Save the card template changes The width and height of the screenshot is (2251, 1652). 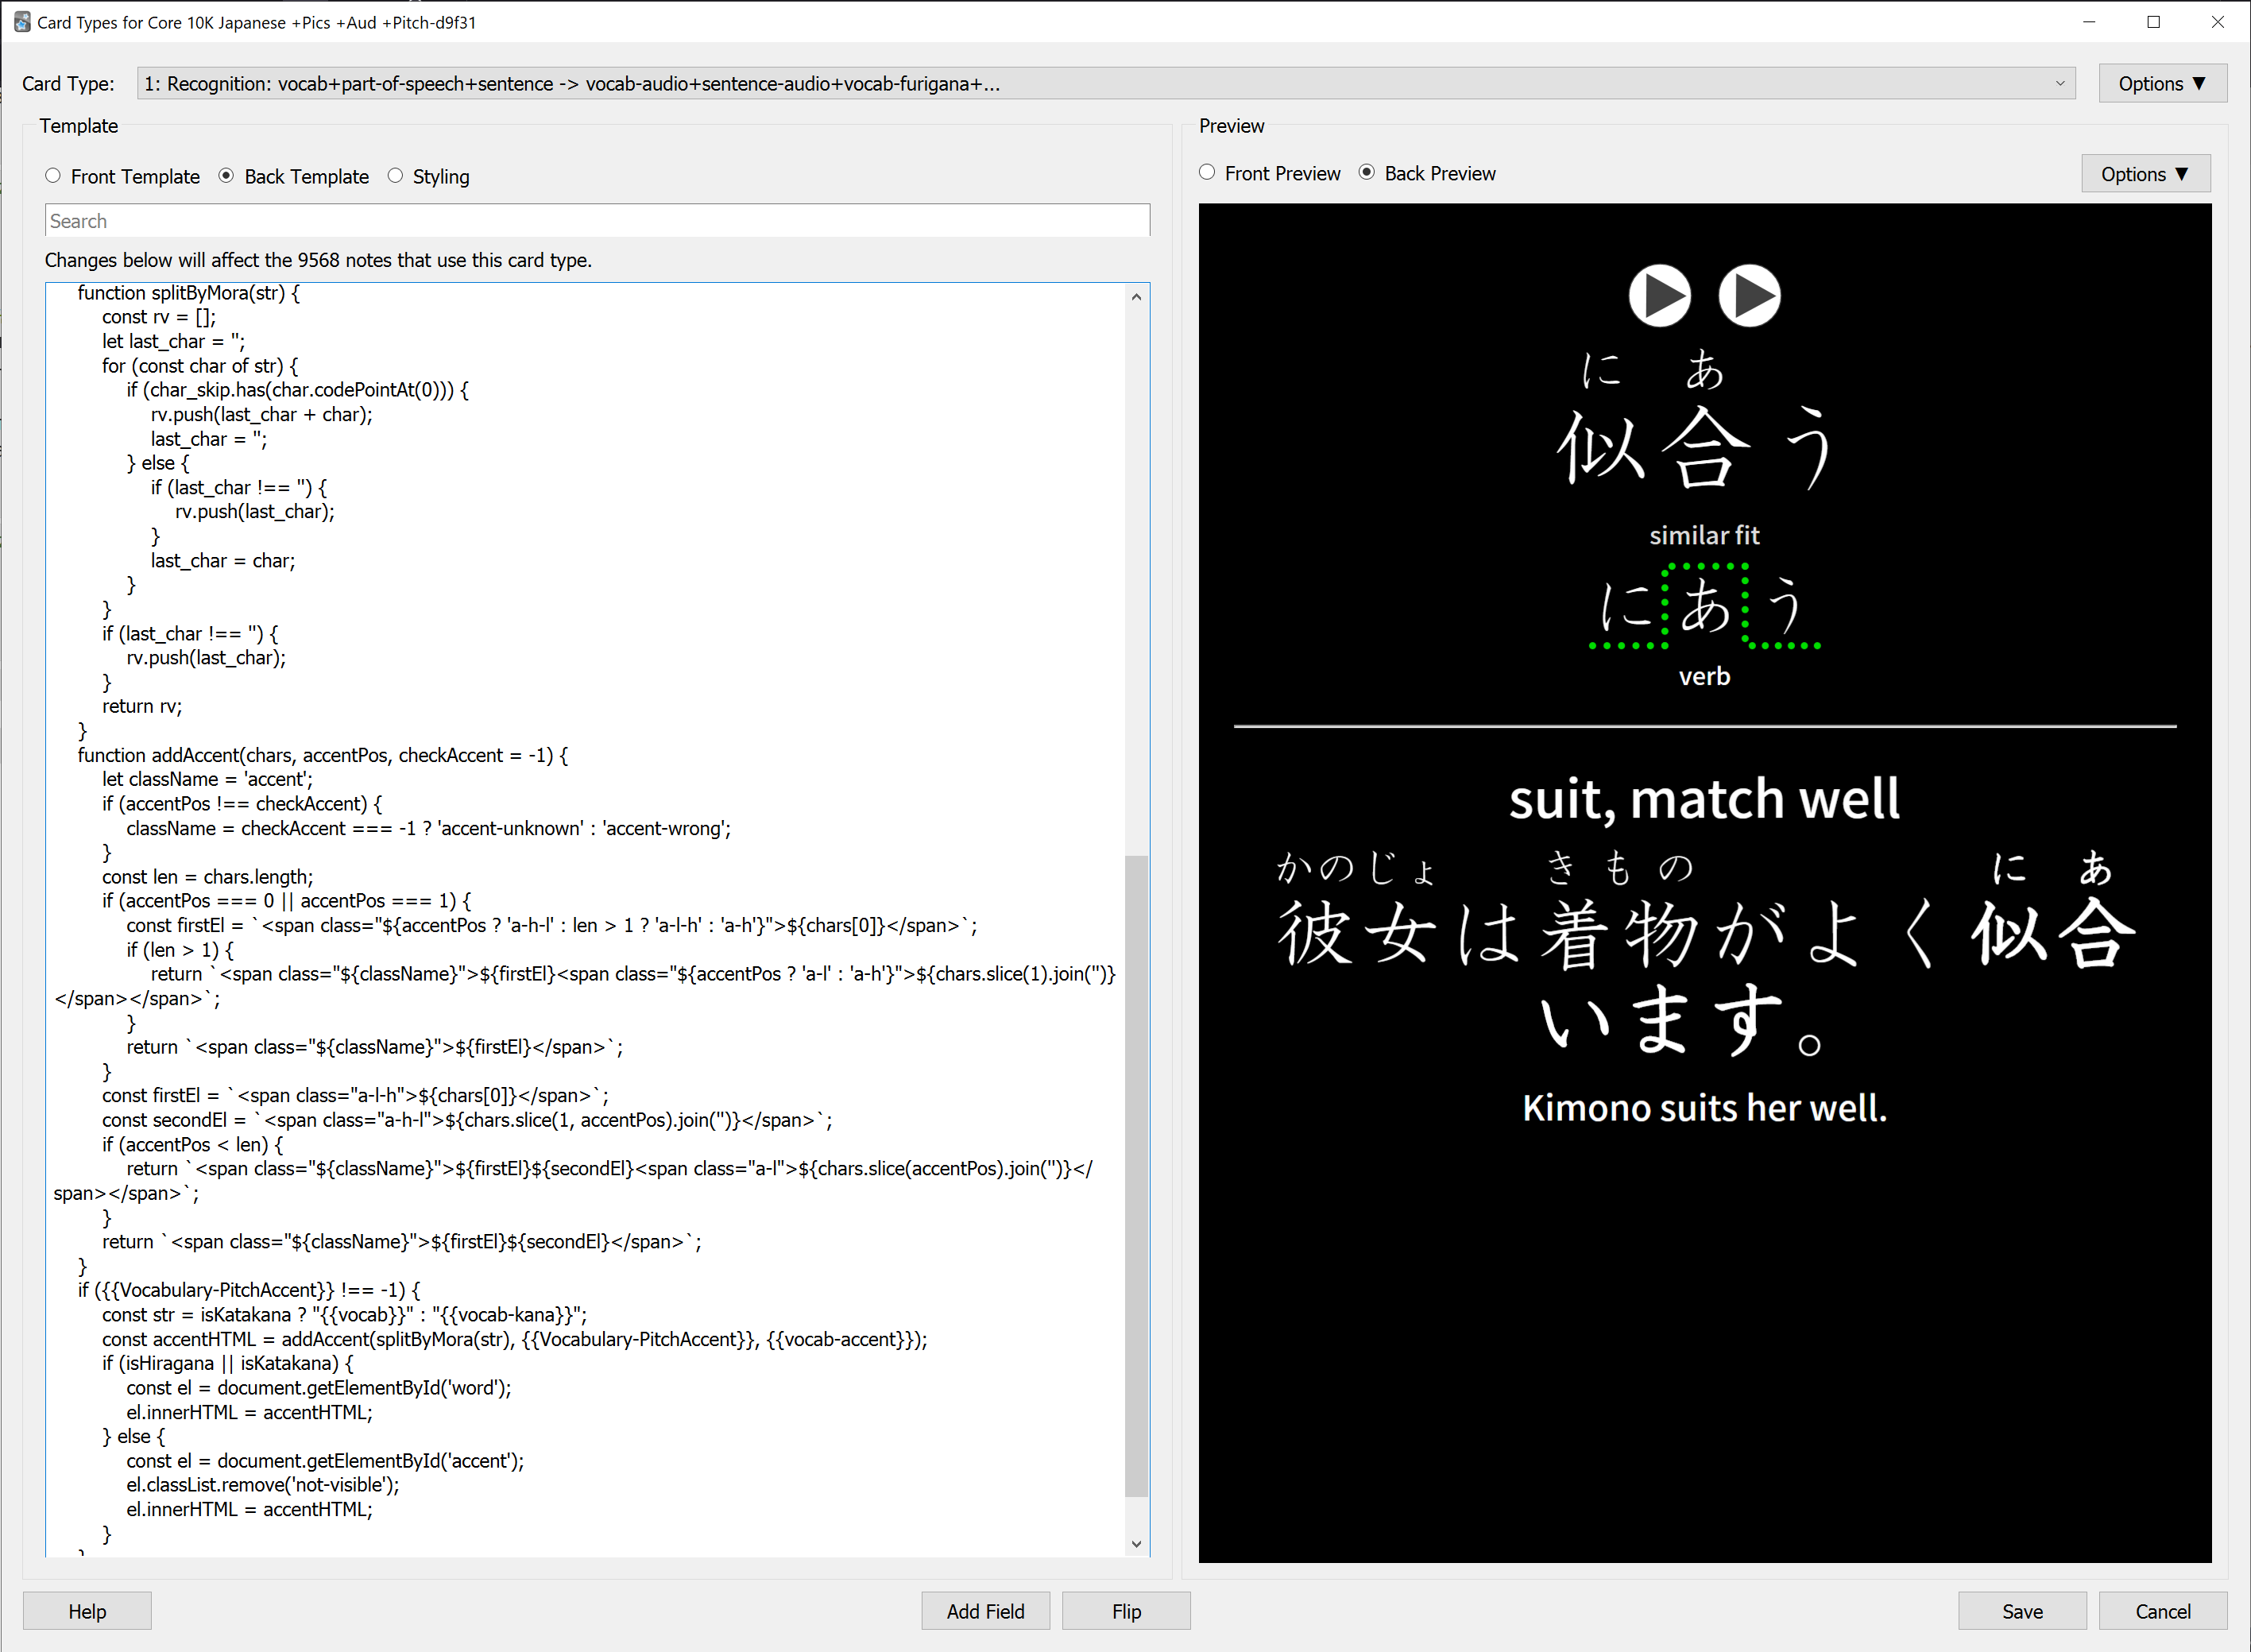(x=2021, y=1610)
